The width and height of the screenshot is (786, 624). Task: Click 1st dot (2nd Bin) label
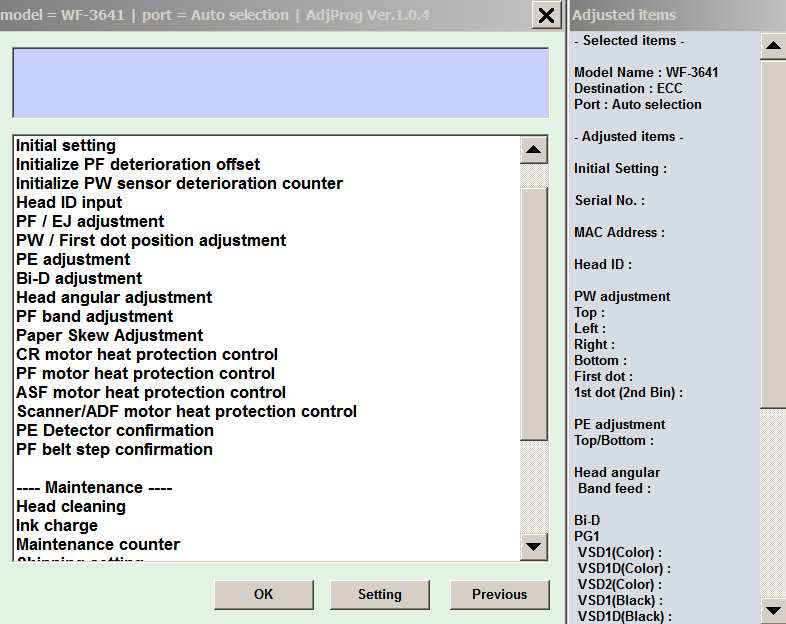pos(629,392)
